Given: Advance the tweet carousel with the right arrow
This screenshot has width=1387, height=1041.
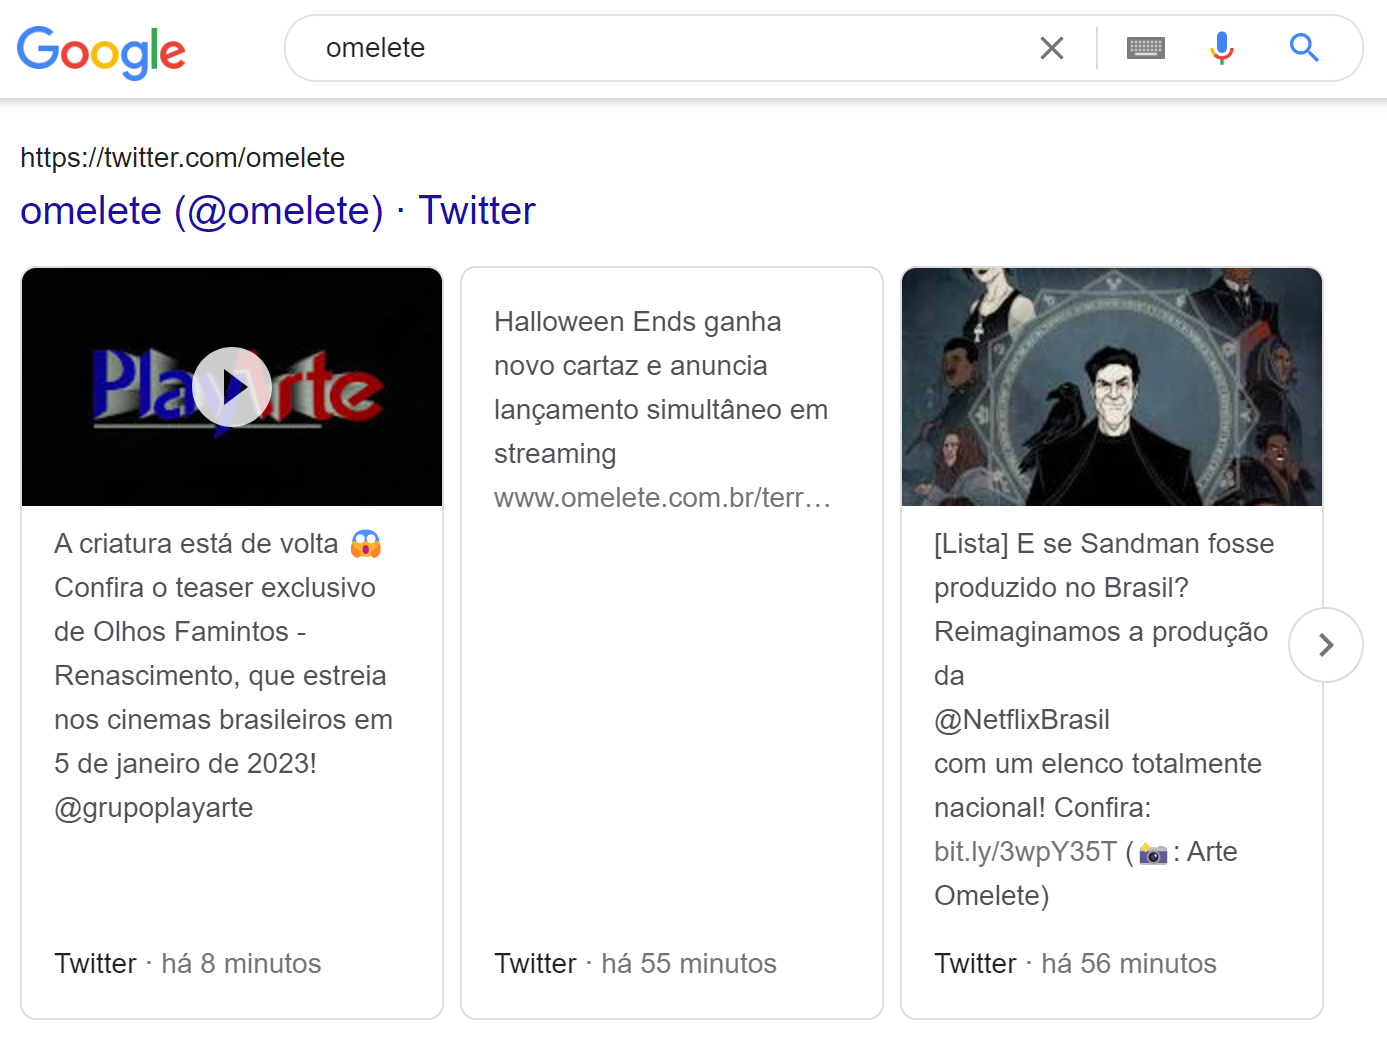Looking at the screenshot, I should 1325,645.
